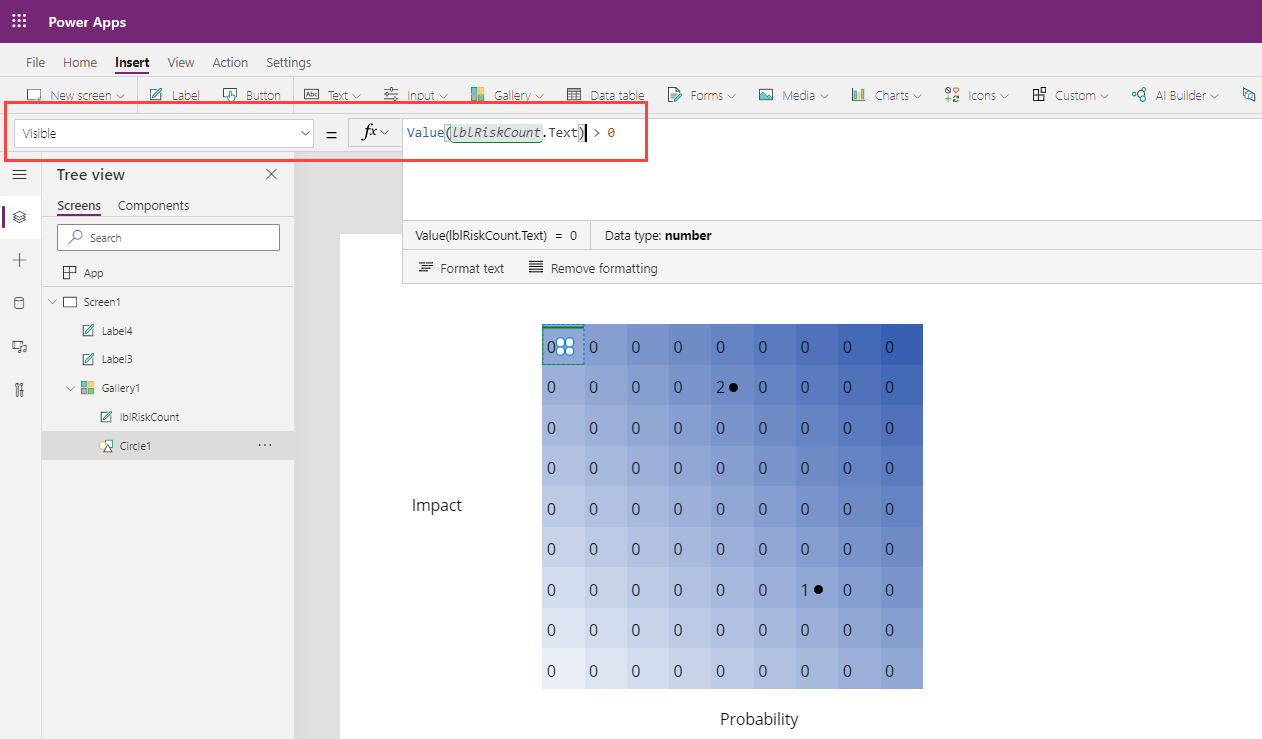The image size is (1262, 739).
Task: Click the Tree view search field
Action: coord(168,238)
